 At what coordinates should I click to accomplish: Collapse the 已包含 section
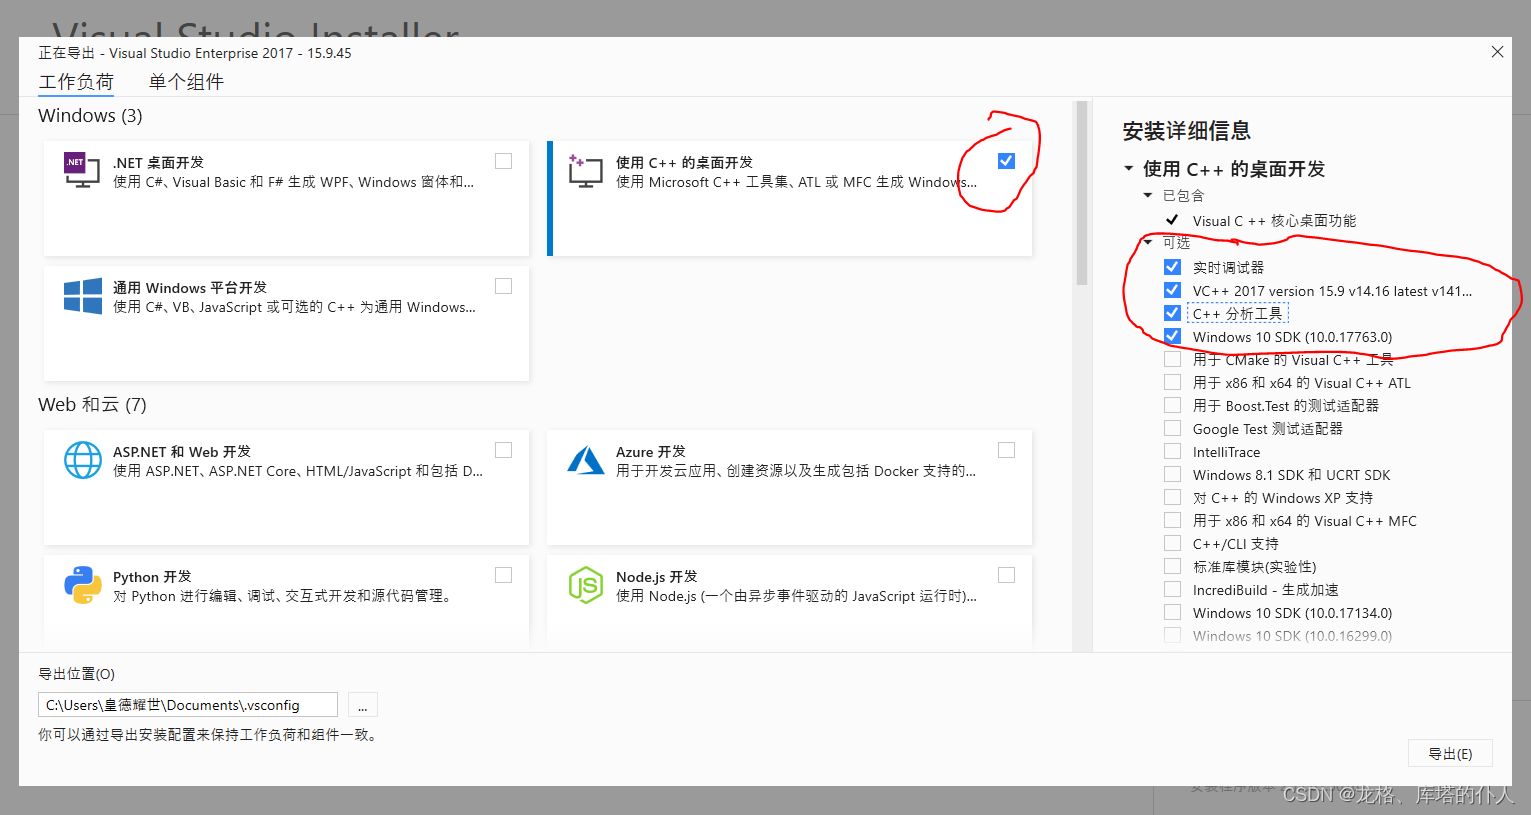[1147, 195]
